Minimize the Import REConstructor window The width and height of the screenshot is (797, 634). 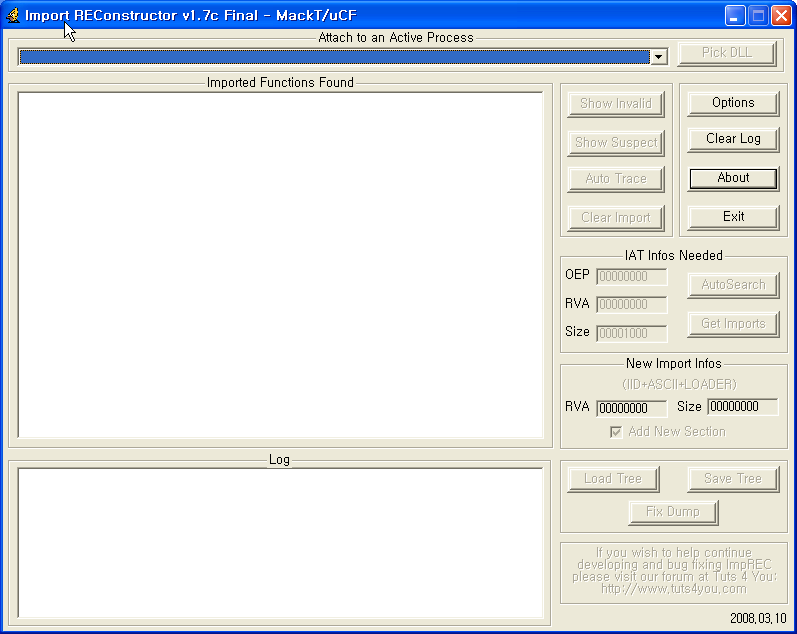coord(734,16)
